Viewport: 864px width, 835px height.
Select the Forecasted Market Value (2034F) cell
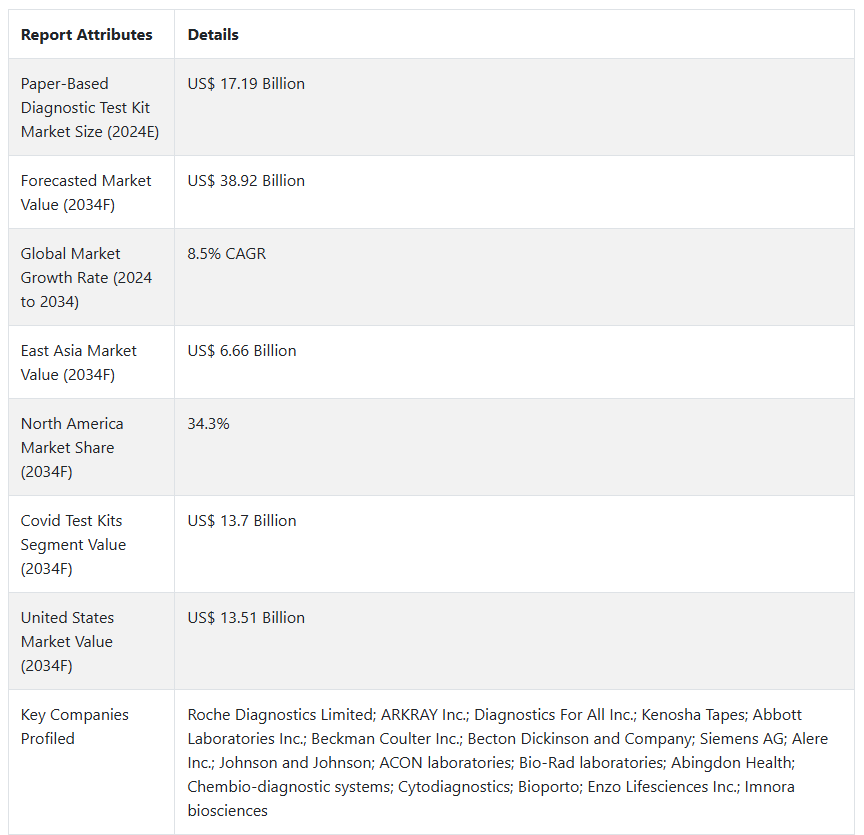point(86,193)
